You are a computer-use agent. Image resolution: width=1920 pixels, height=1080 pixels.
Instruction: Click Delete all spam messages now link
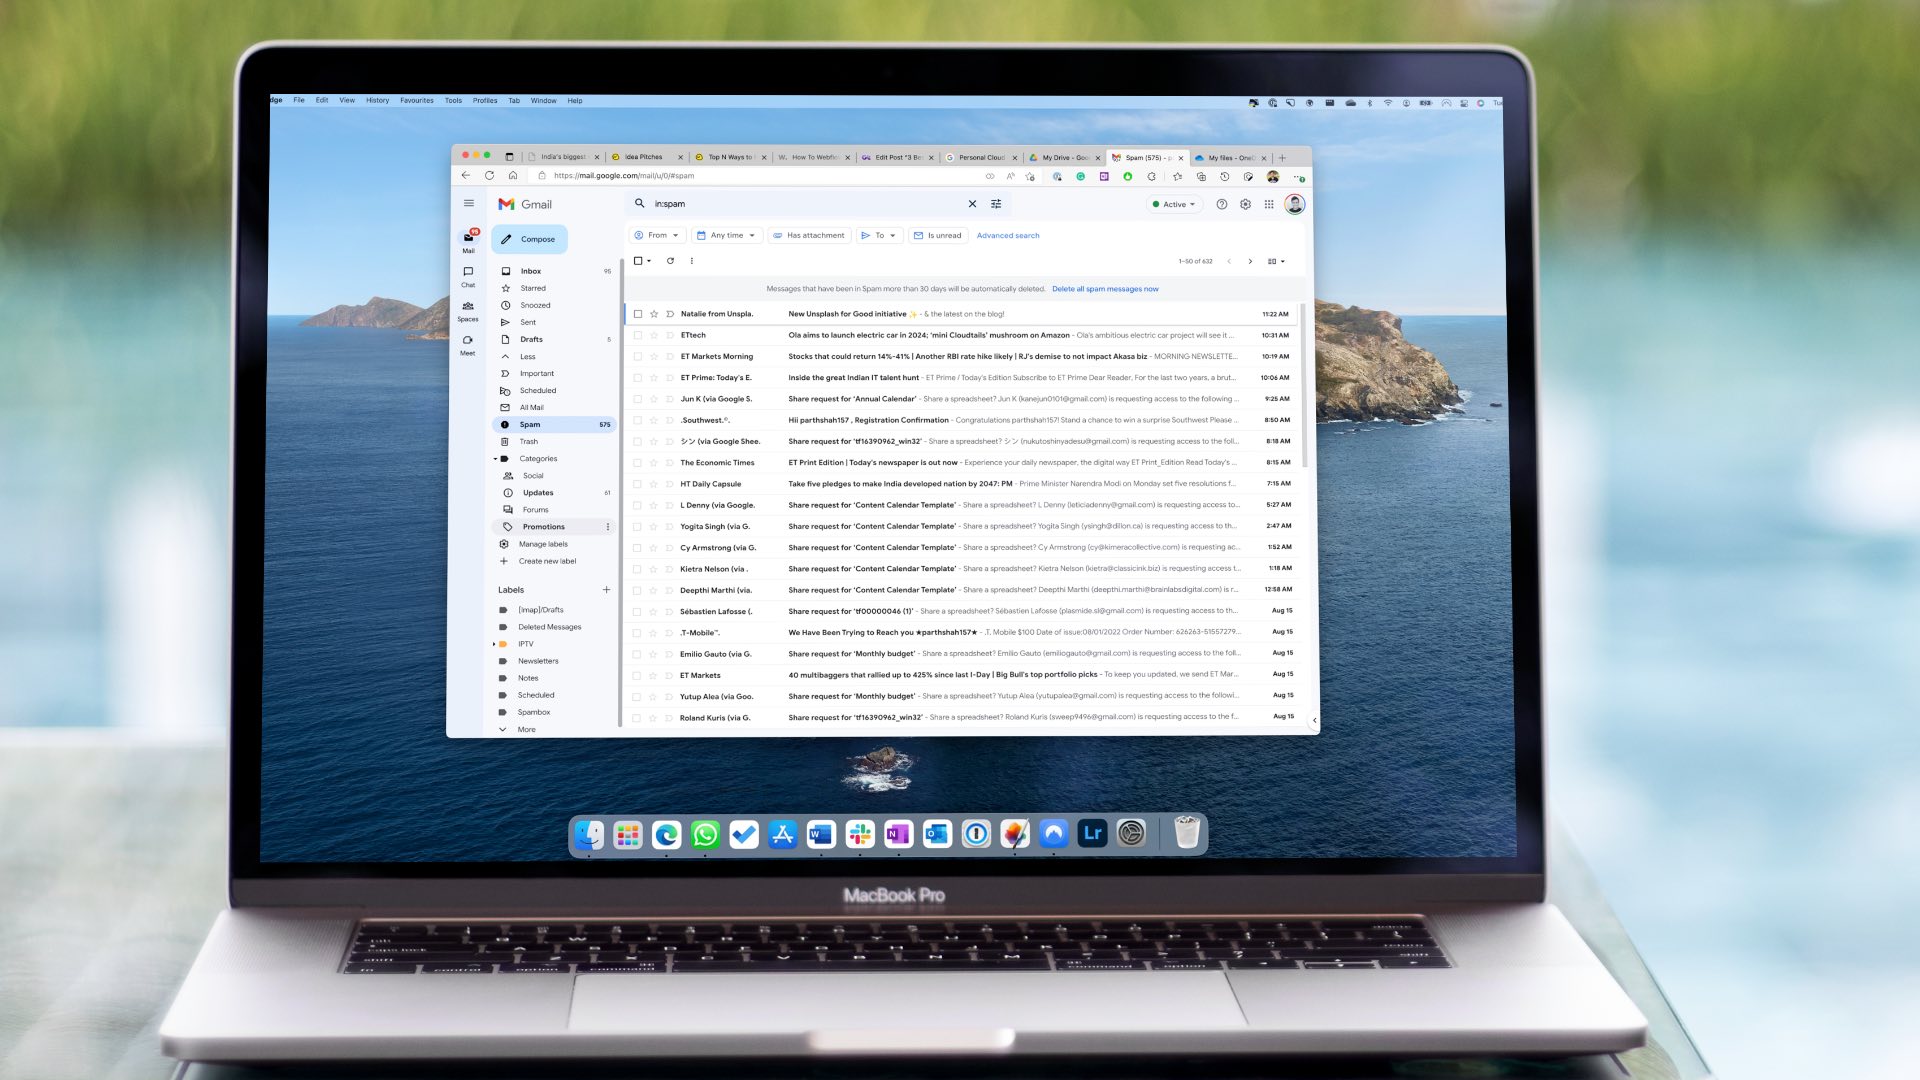click(x=1105, y=289)
